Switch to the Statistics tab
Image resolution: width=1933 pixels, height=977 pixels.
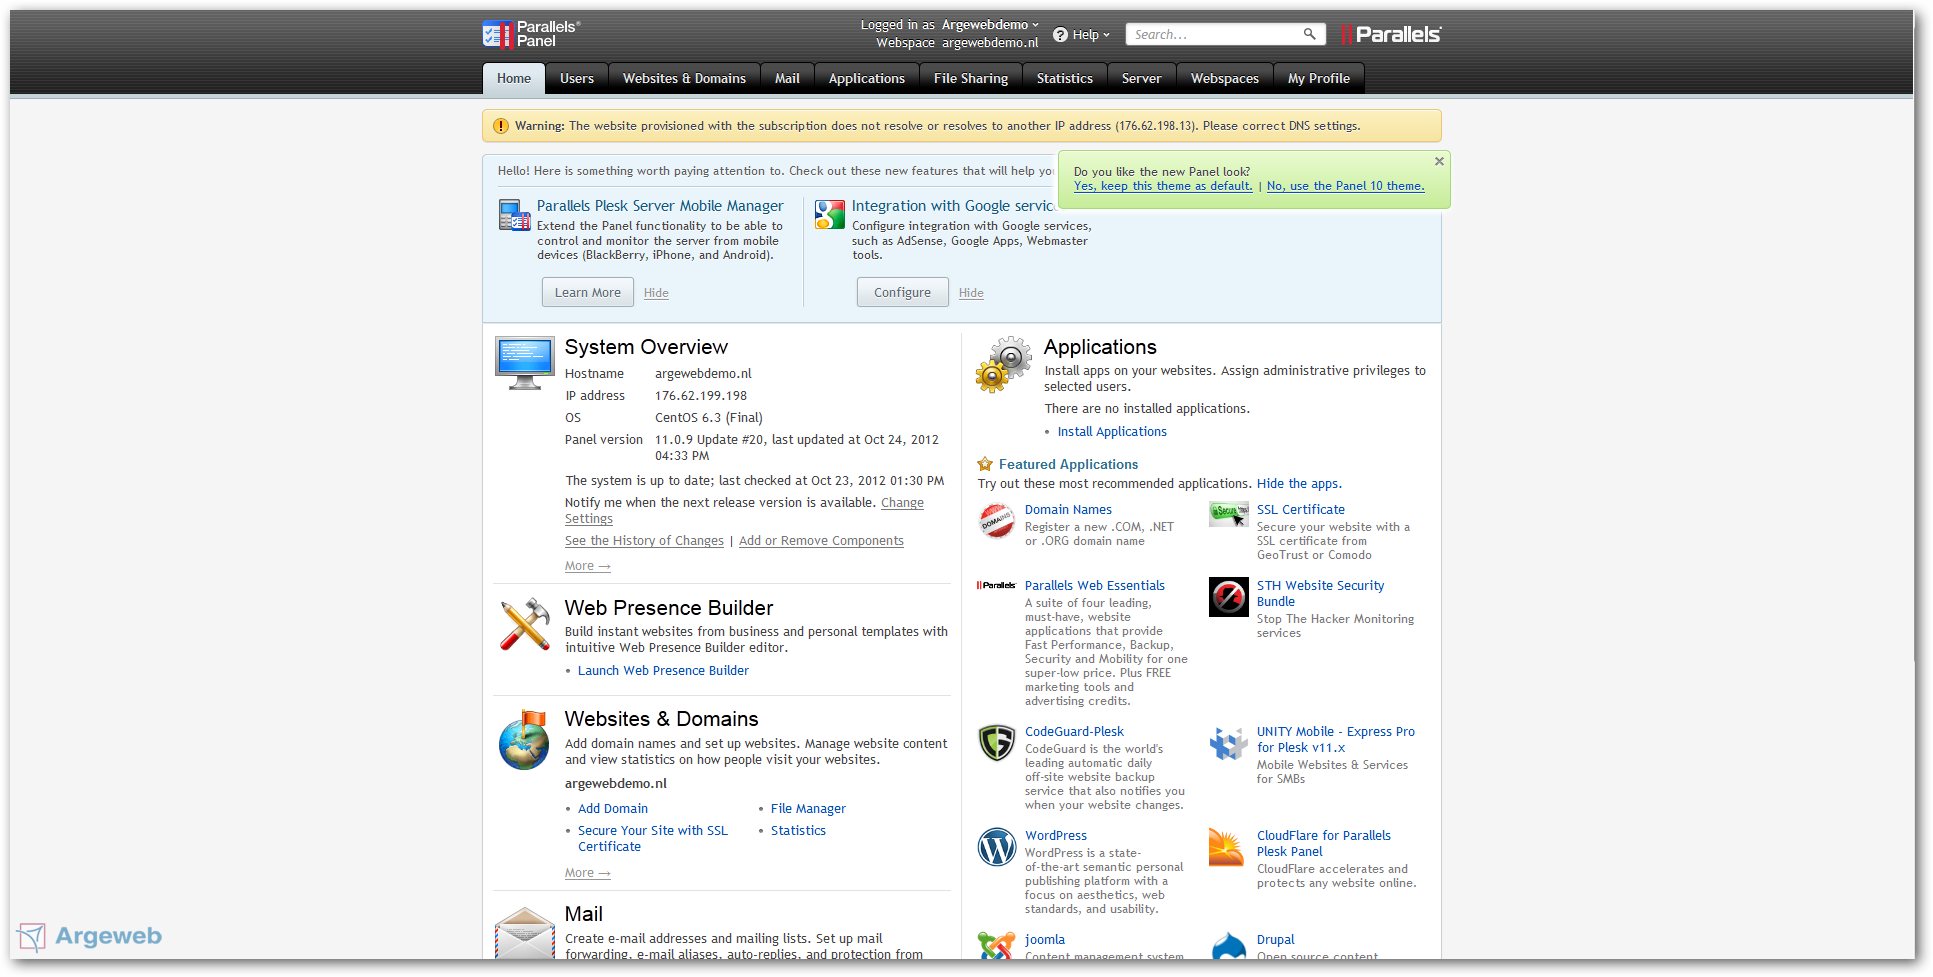(1065, 78)
